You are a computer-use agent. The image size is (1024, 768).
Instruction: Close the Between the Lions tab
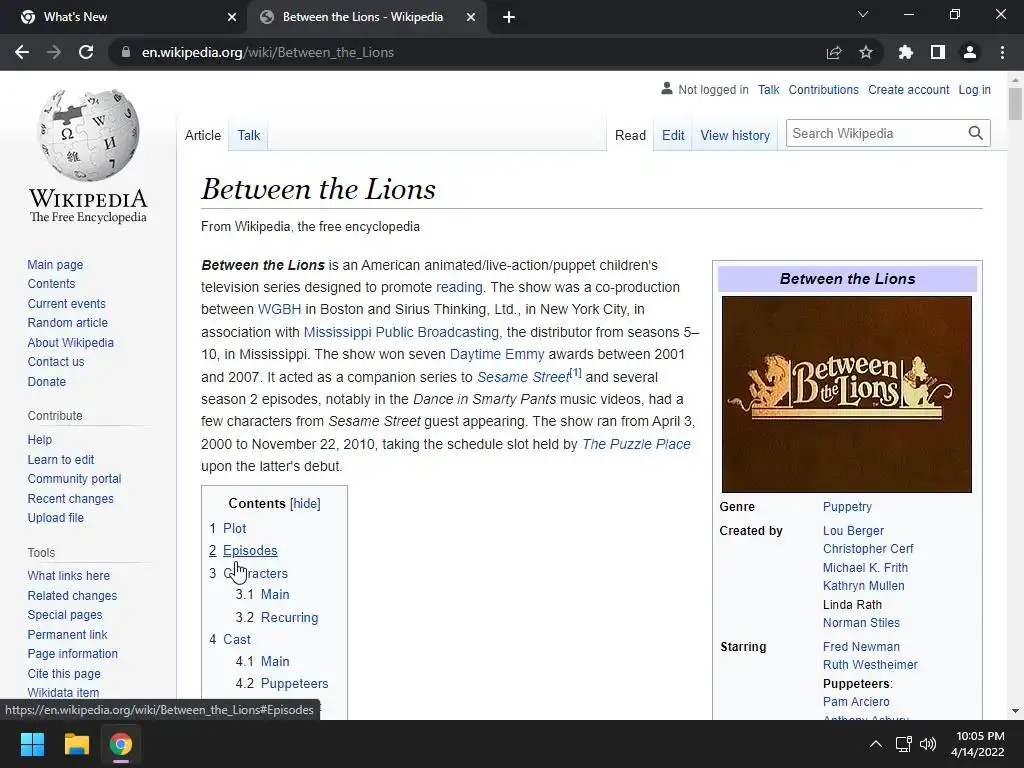click(471, 17)
